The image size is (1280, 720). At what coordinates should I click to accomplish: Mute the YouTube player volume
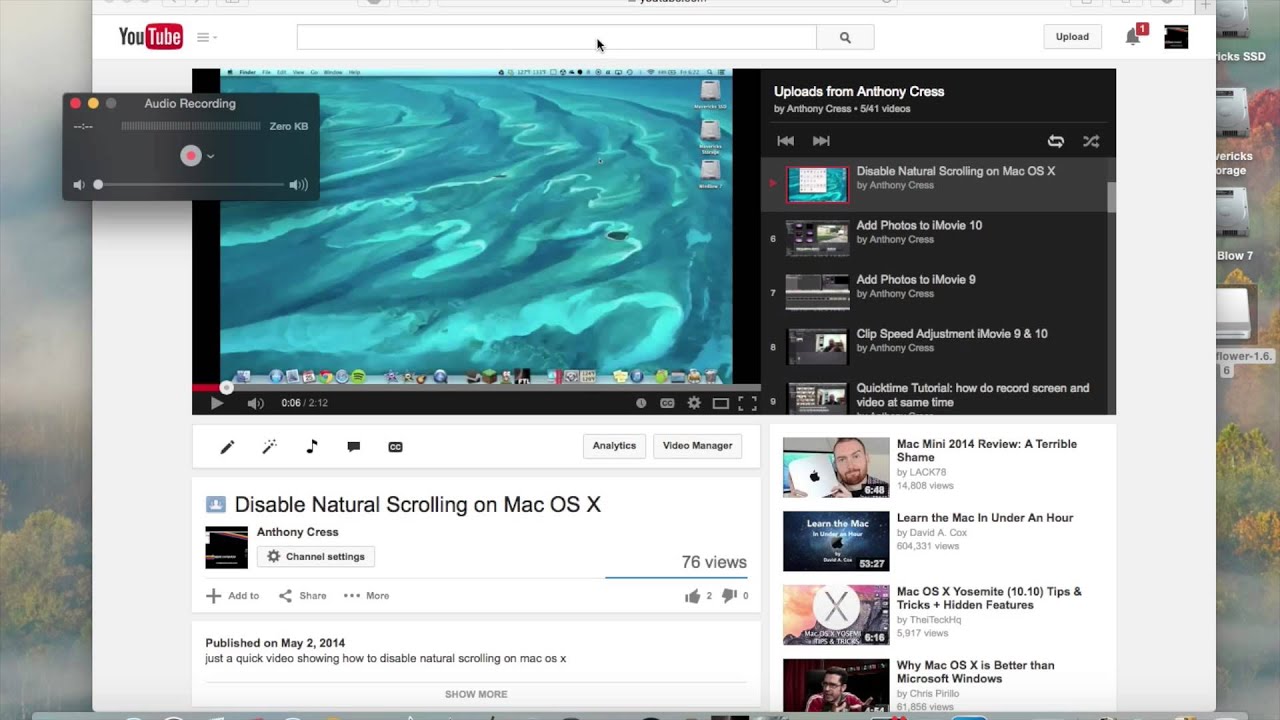pos(255,403)
